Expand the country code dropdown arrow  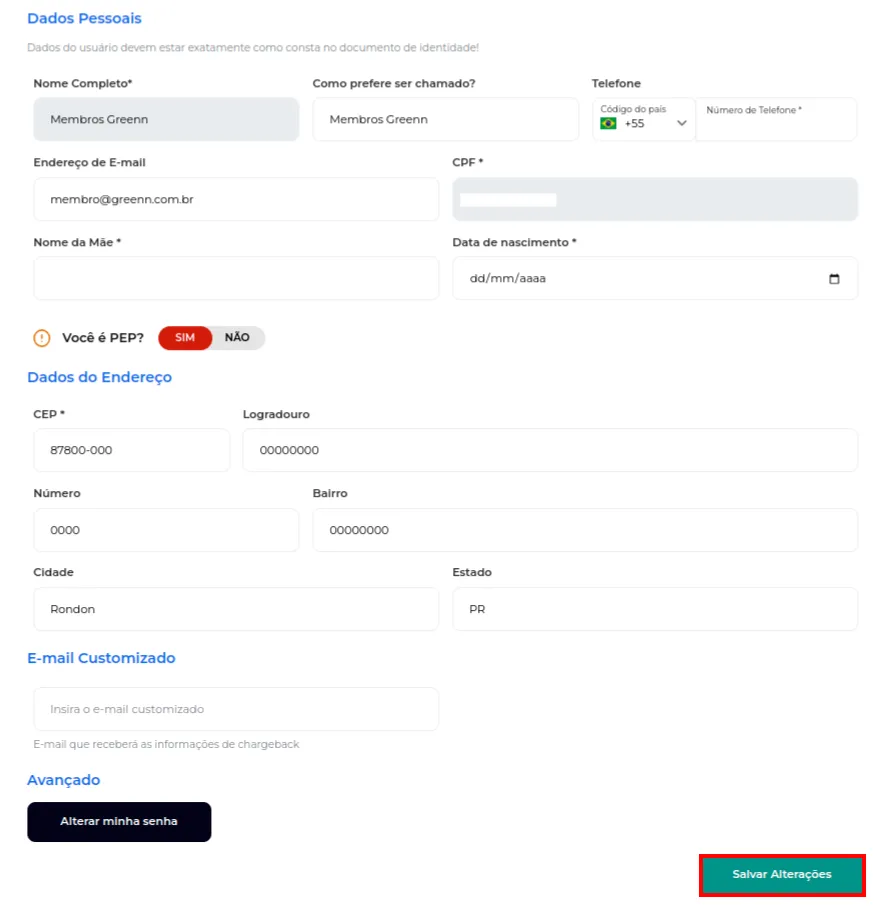click(x=682, y=123)
